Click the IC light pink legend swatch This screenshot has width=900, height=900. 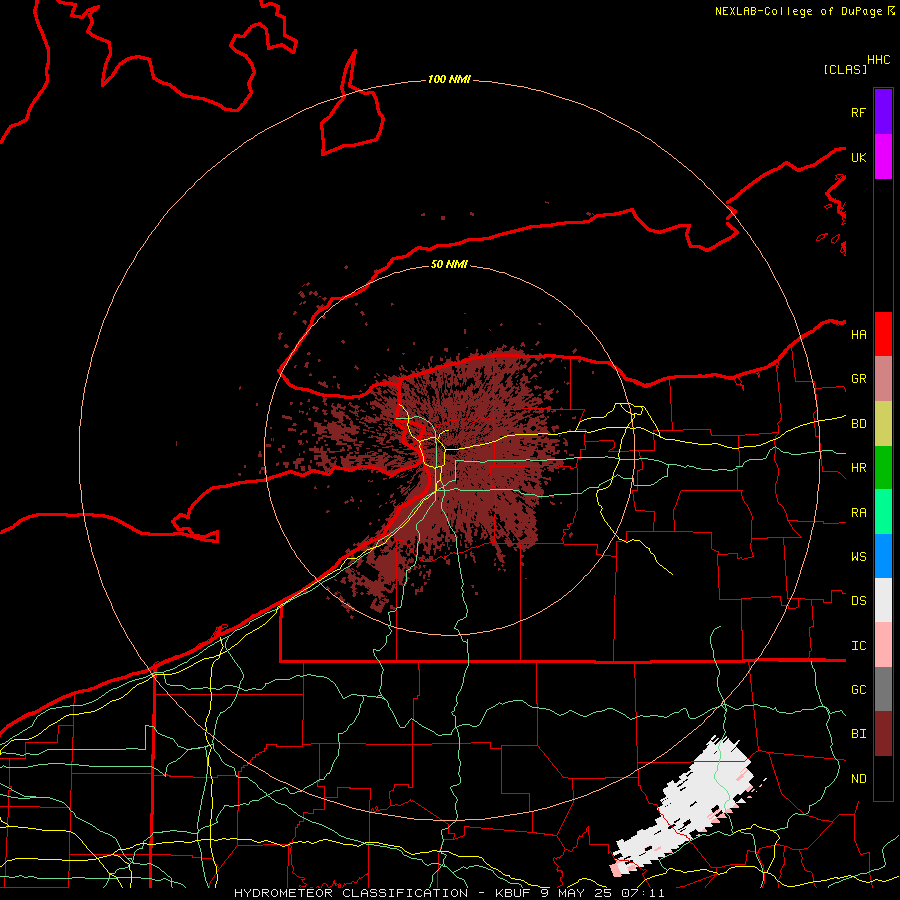pyautogui.click(x=883, y=645)
